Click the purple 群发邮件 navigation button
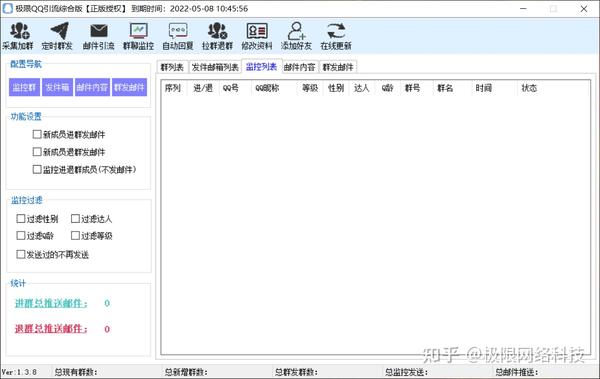 [129, 87]
